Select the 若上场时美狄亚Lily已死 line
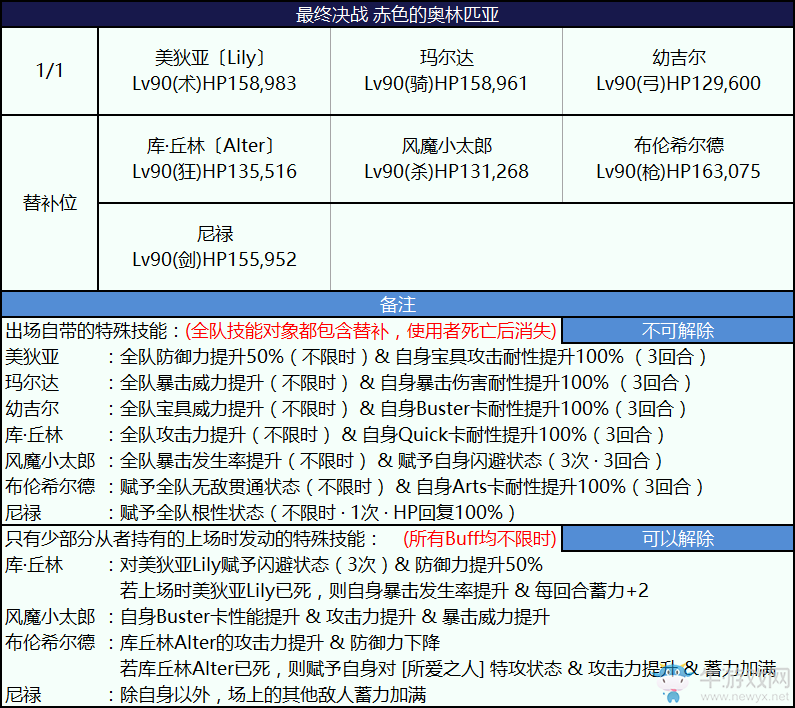 (384, 590)
